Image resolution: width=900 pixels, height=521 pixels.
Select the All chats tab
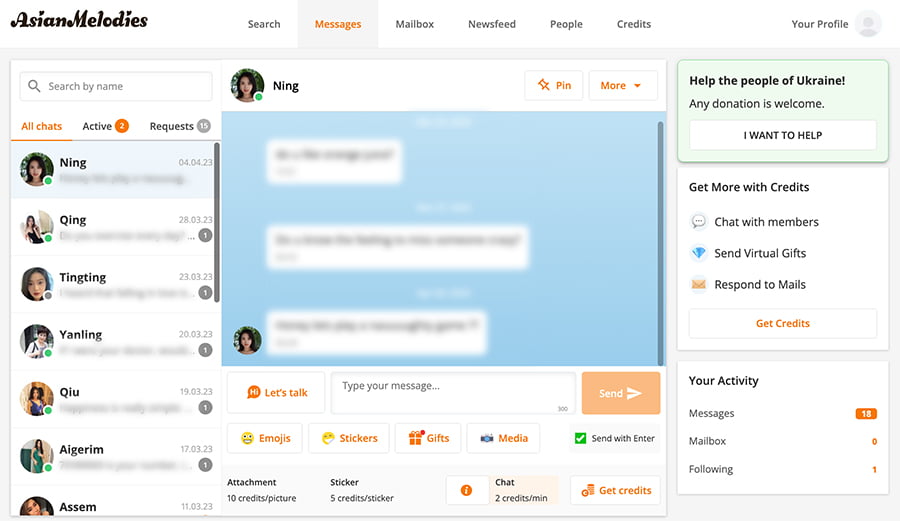tap(41, 126)
